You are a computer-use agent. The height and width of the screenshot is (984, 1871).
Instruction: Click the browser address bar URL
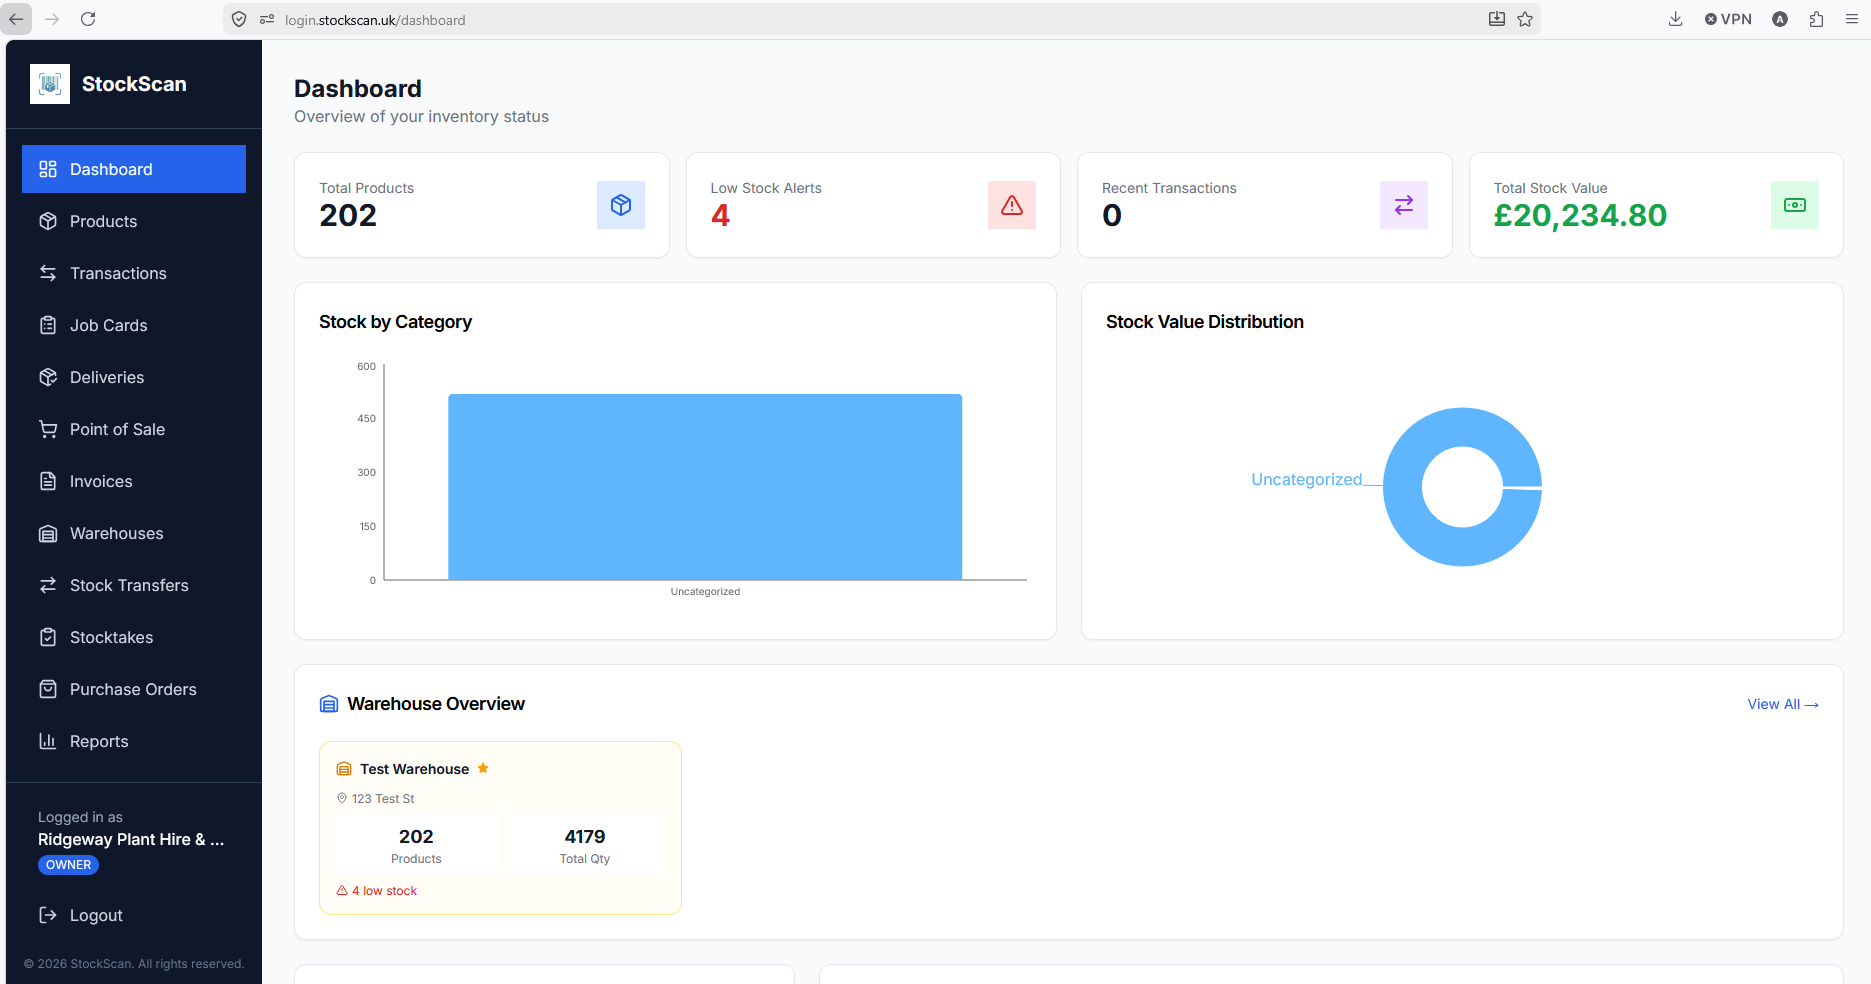point(375,20)
